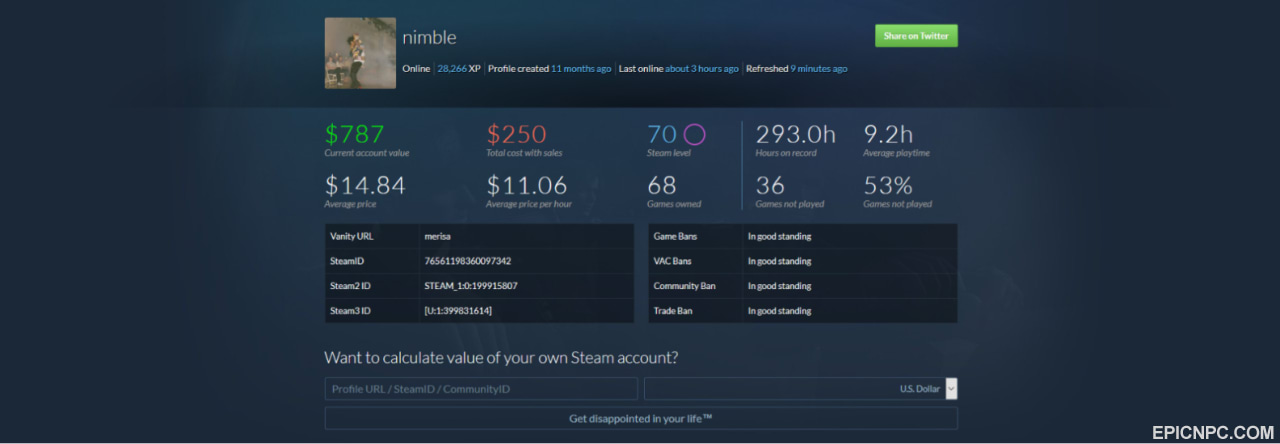The image size is (1280, 444).
Task: Click the '11 months ago' profile created link
Action: [x=581, y=69]
